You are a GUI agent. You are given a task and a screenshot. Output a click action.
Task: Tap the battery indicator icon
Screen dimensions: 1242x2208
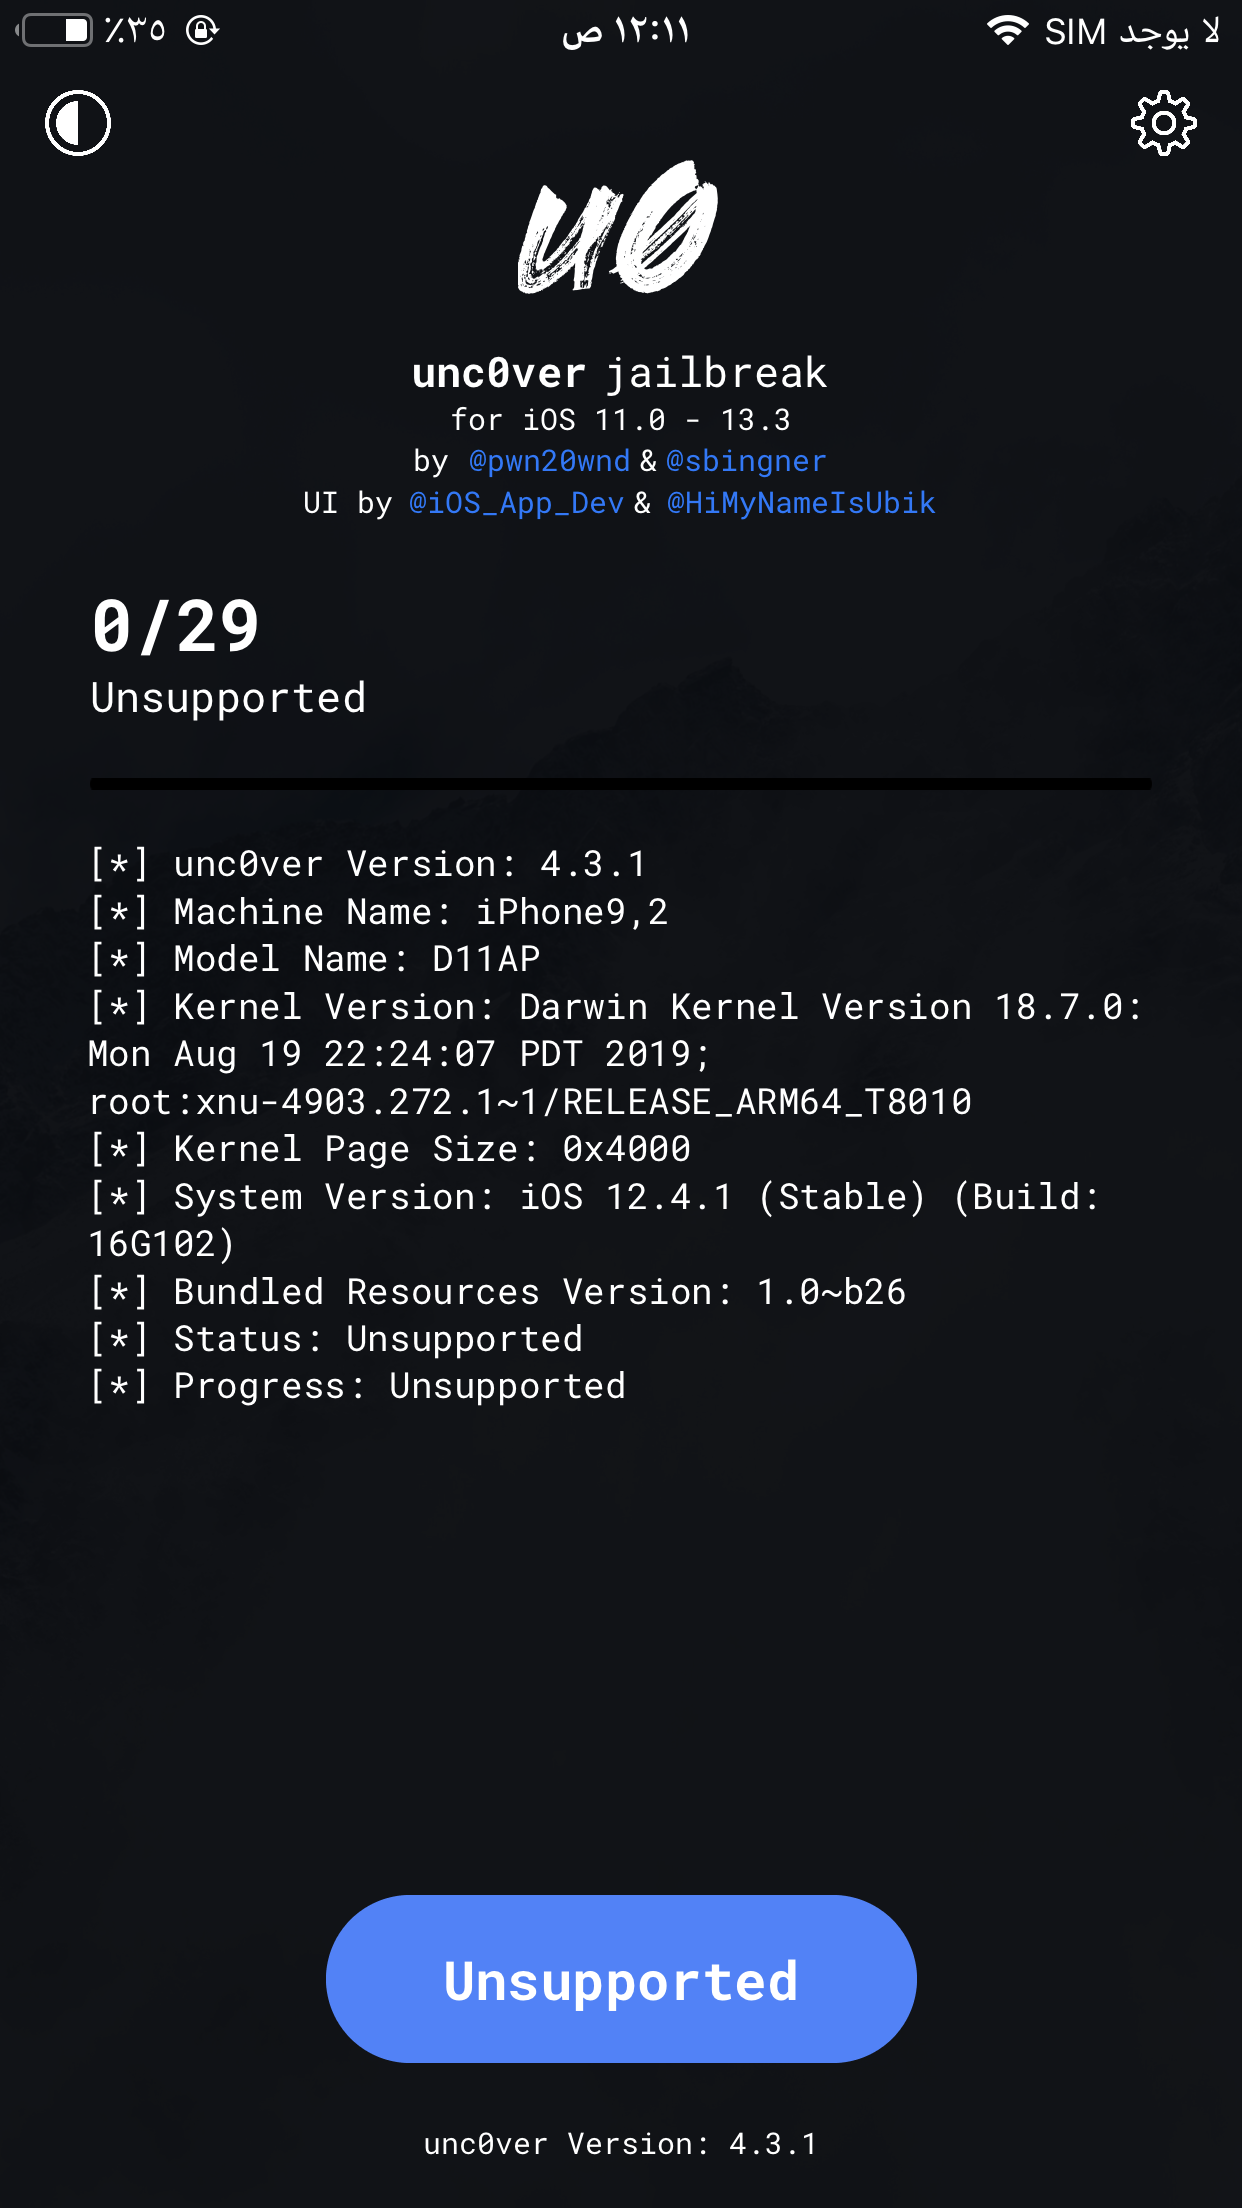pyautogui.click(x=55, y=30)
